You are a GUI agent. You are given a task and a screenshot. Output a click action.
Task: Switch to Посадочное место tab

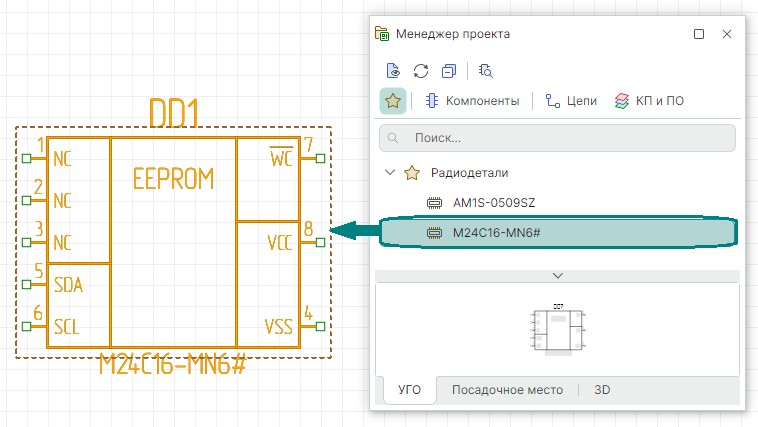point(507,390)
